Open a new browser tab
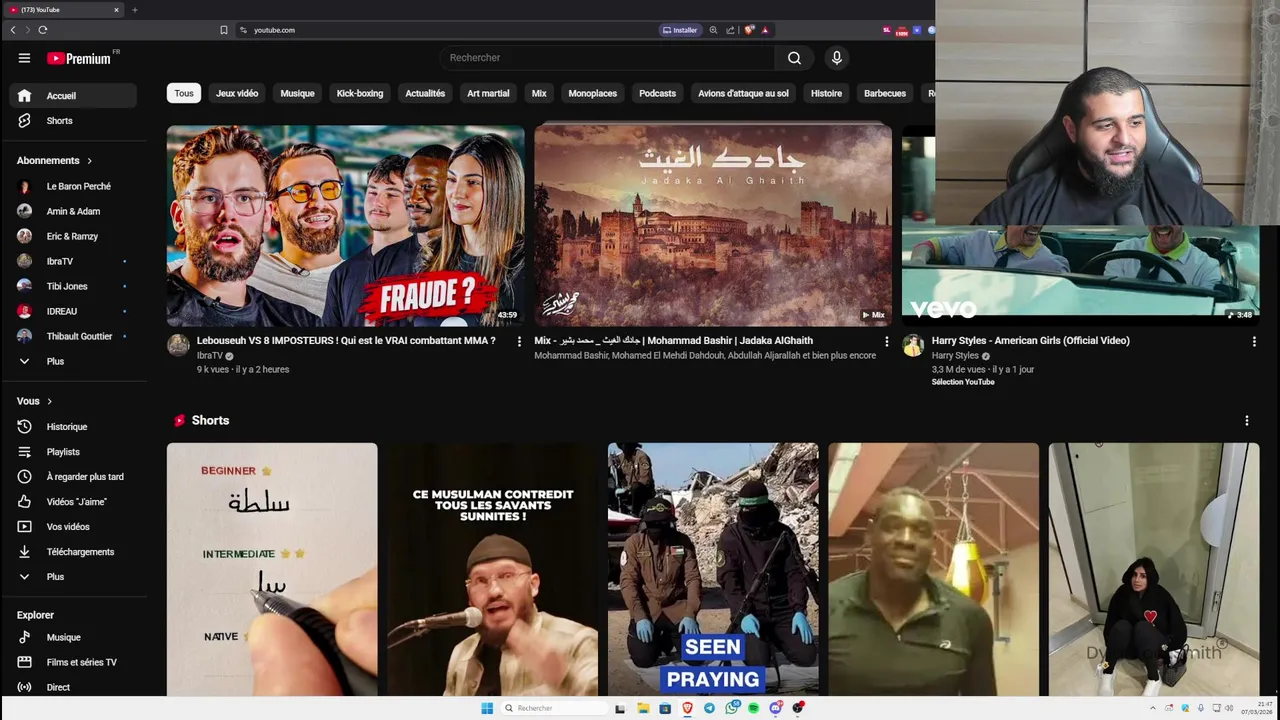The image size is (1280, 720). click(x=134, y=10)
